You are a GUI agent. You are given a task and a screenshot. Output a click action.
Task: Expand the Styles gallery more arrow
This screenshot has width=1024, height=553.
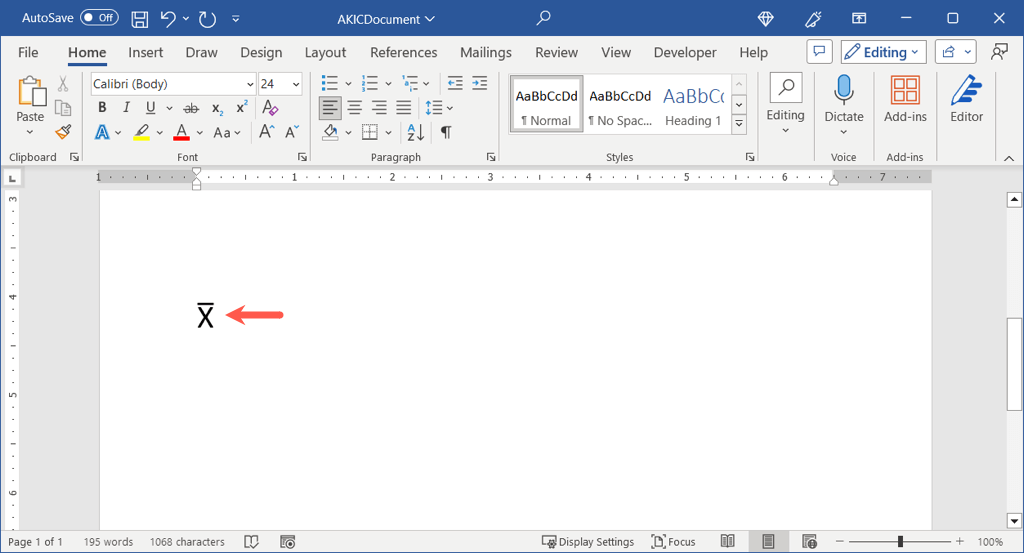[739, 123]
